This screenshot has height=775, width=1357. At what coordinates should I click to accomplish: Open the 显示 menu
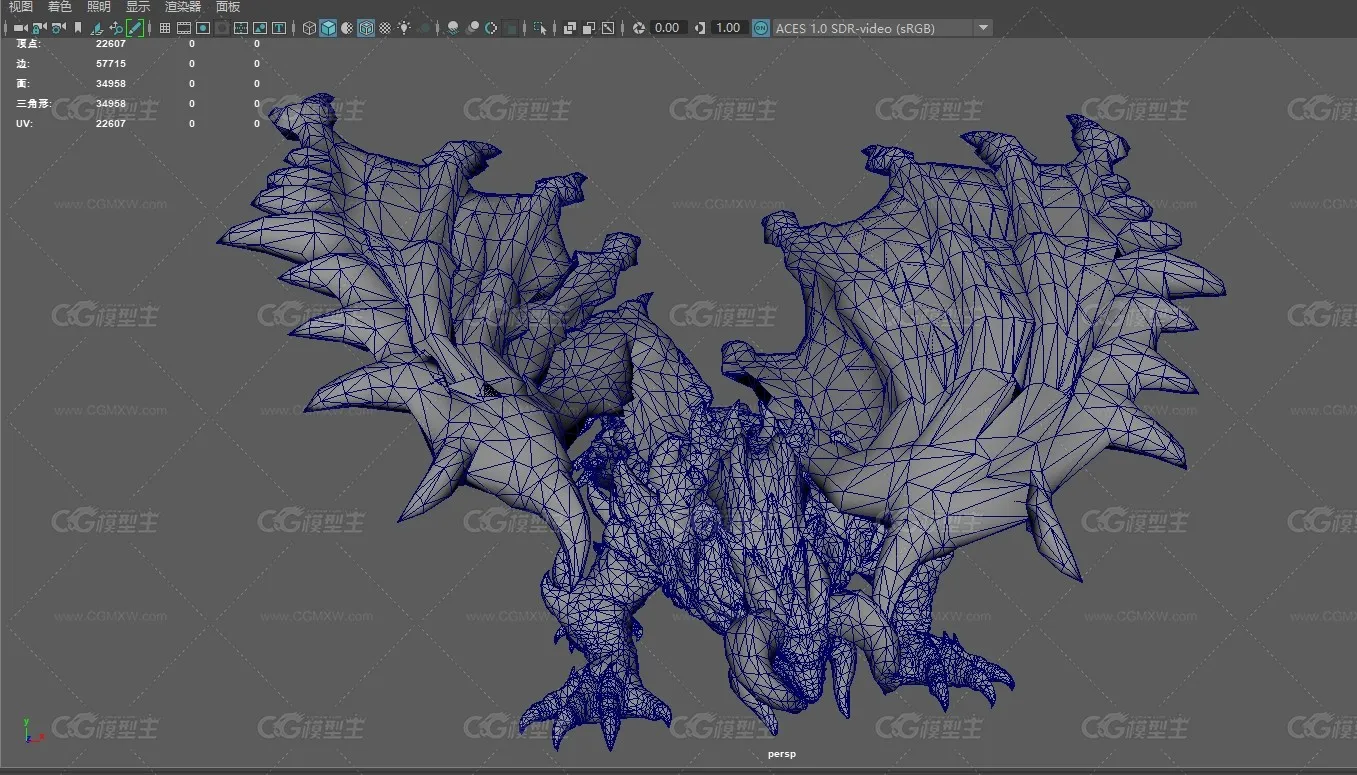[137, 7]
